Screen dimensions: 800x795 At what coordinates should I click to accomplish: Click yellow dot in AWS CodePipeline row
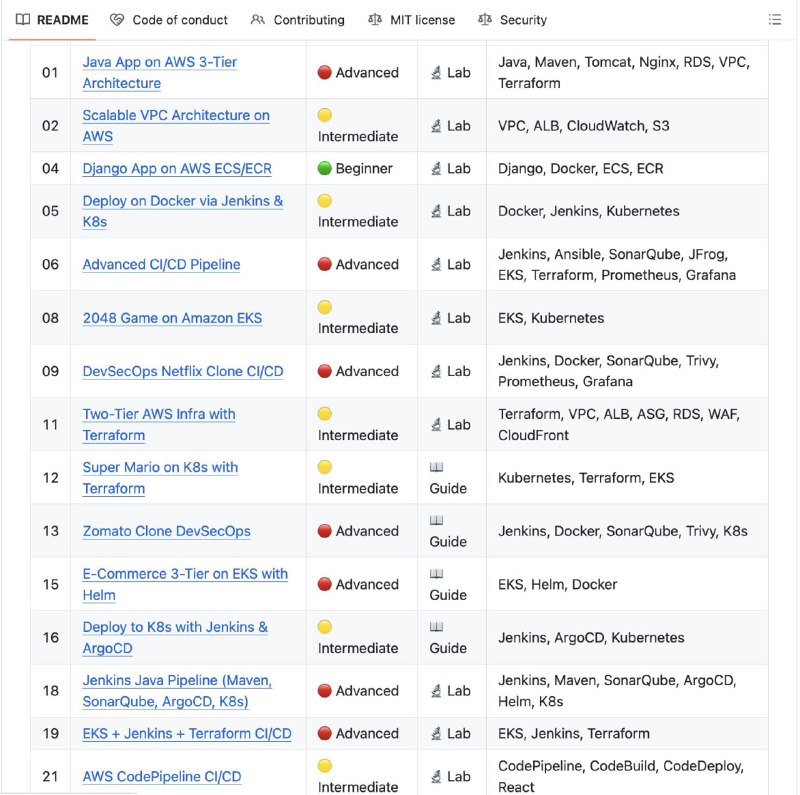pyautogui.click(x=324, y=765)
